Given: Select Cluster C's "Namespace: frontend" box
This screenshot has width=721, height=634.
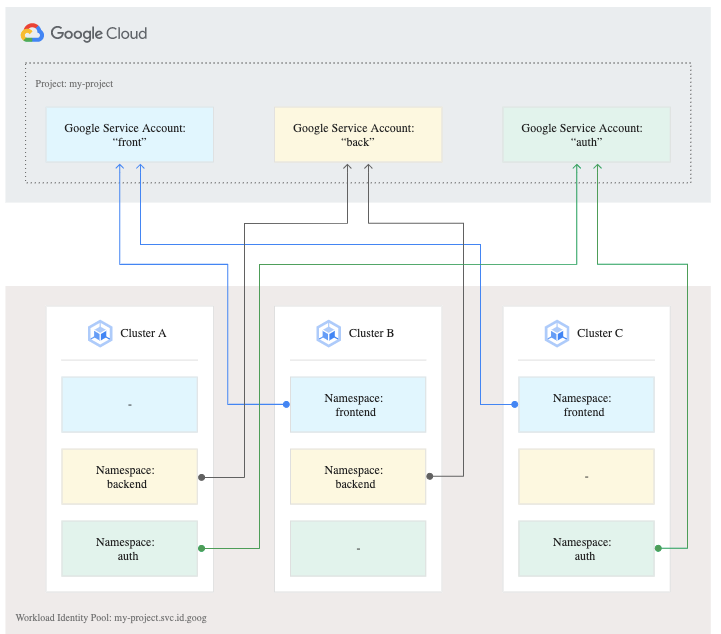Looking at the screenshot, I should pos(586,405).
